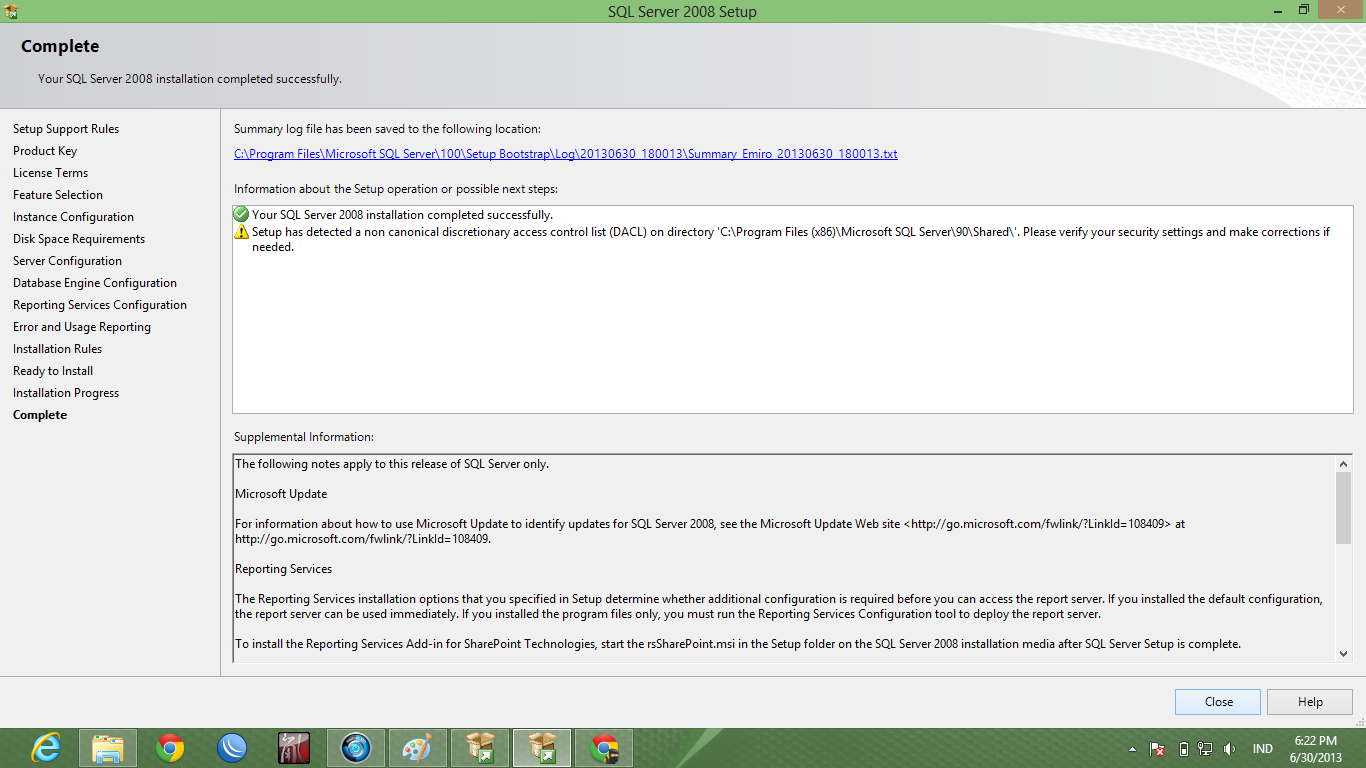This screenshot has height=768, width=1366.
Task: Select Database Engine Configuration step
Action: click(95, 283)
